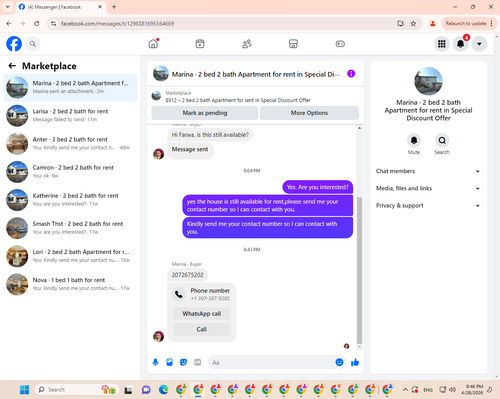Mute this conversation bell icon
The width and height of the screenshot is (500, 399).
click(x=414, y=140)
